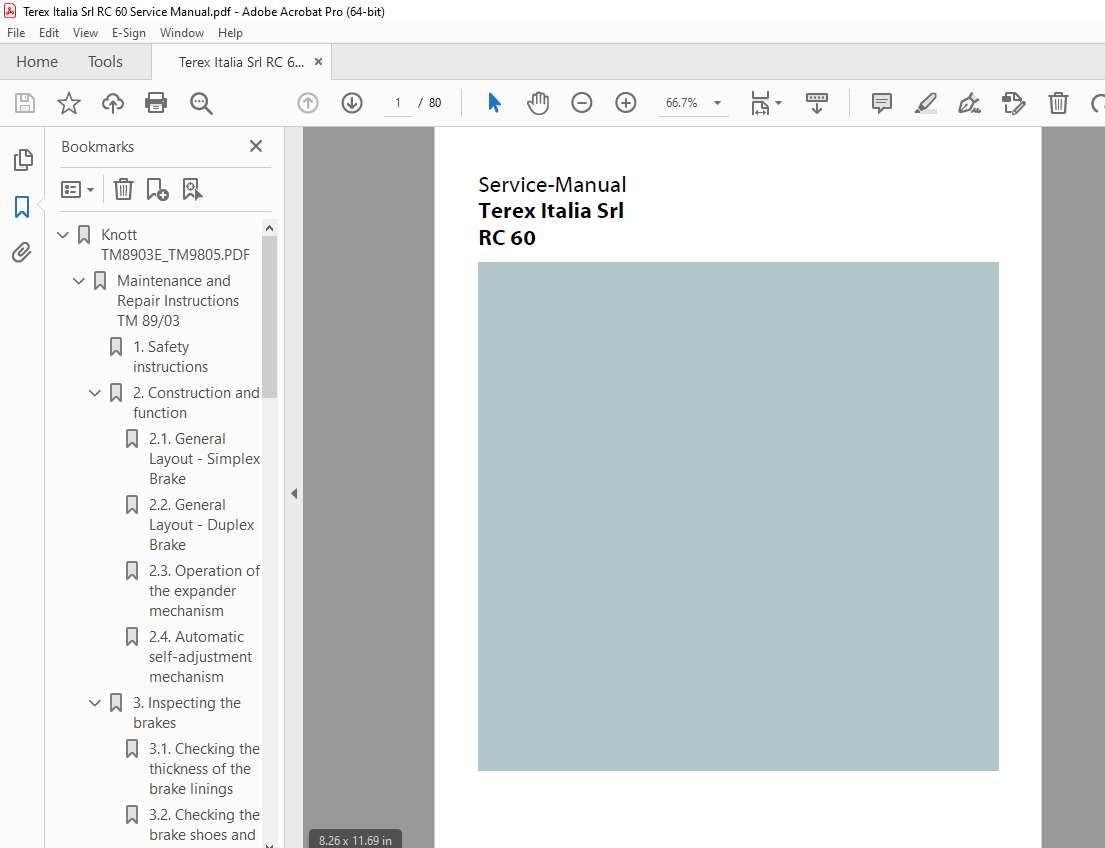Add a new bookmark
The image size is (1105, 848).
(x=156, y=189)
